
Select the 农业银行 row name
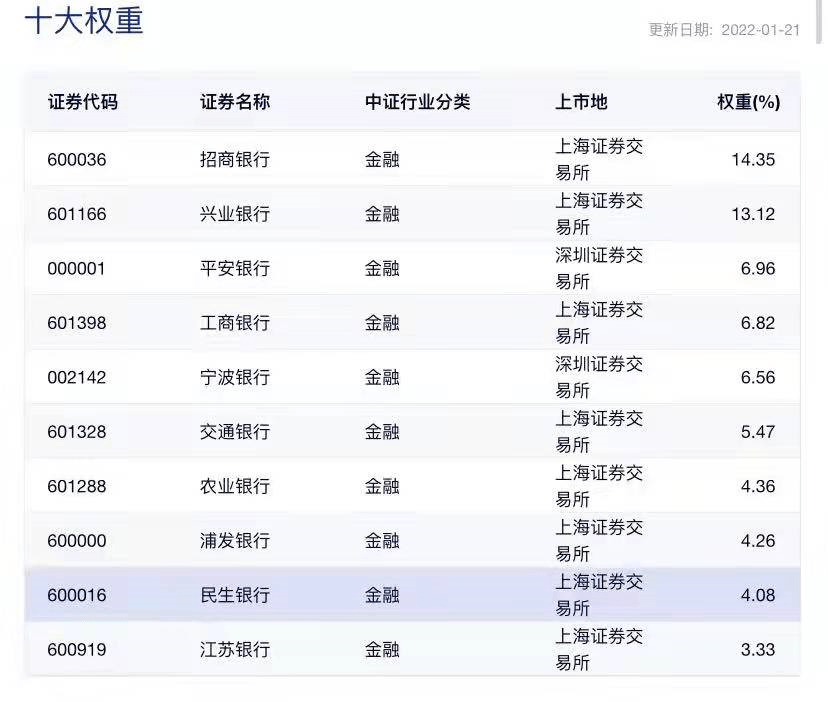click(235, 487)
